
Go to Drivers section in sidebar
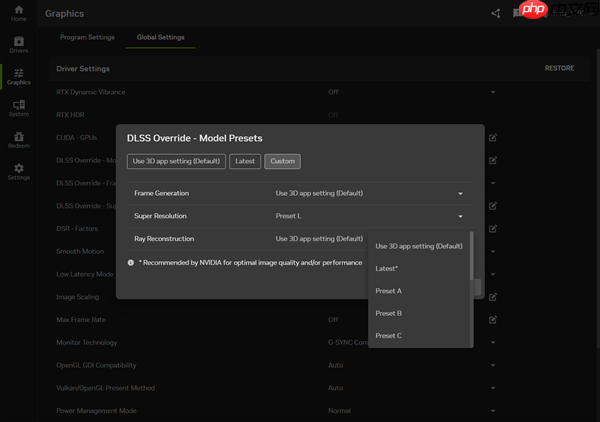[18, 44]
